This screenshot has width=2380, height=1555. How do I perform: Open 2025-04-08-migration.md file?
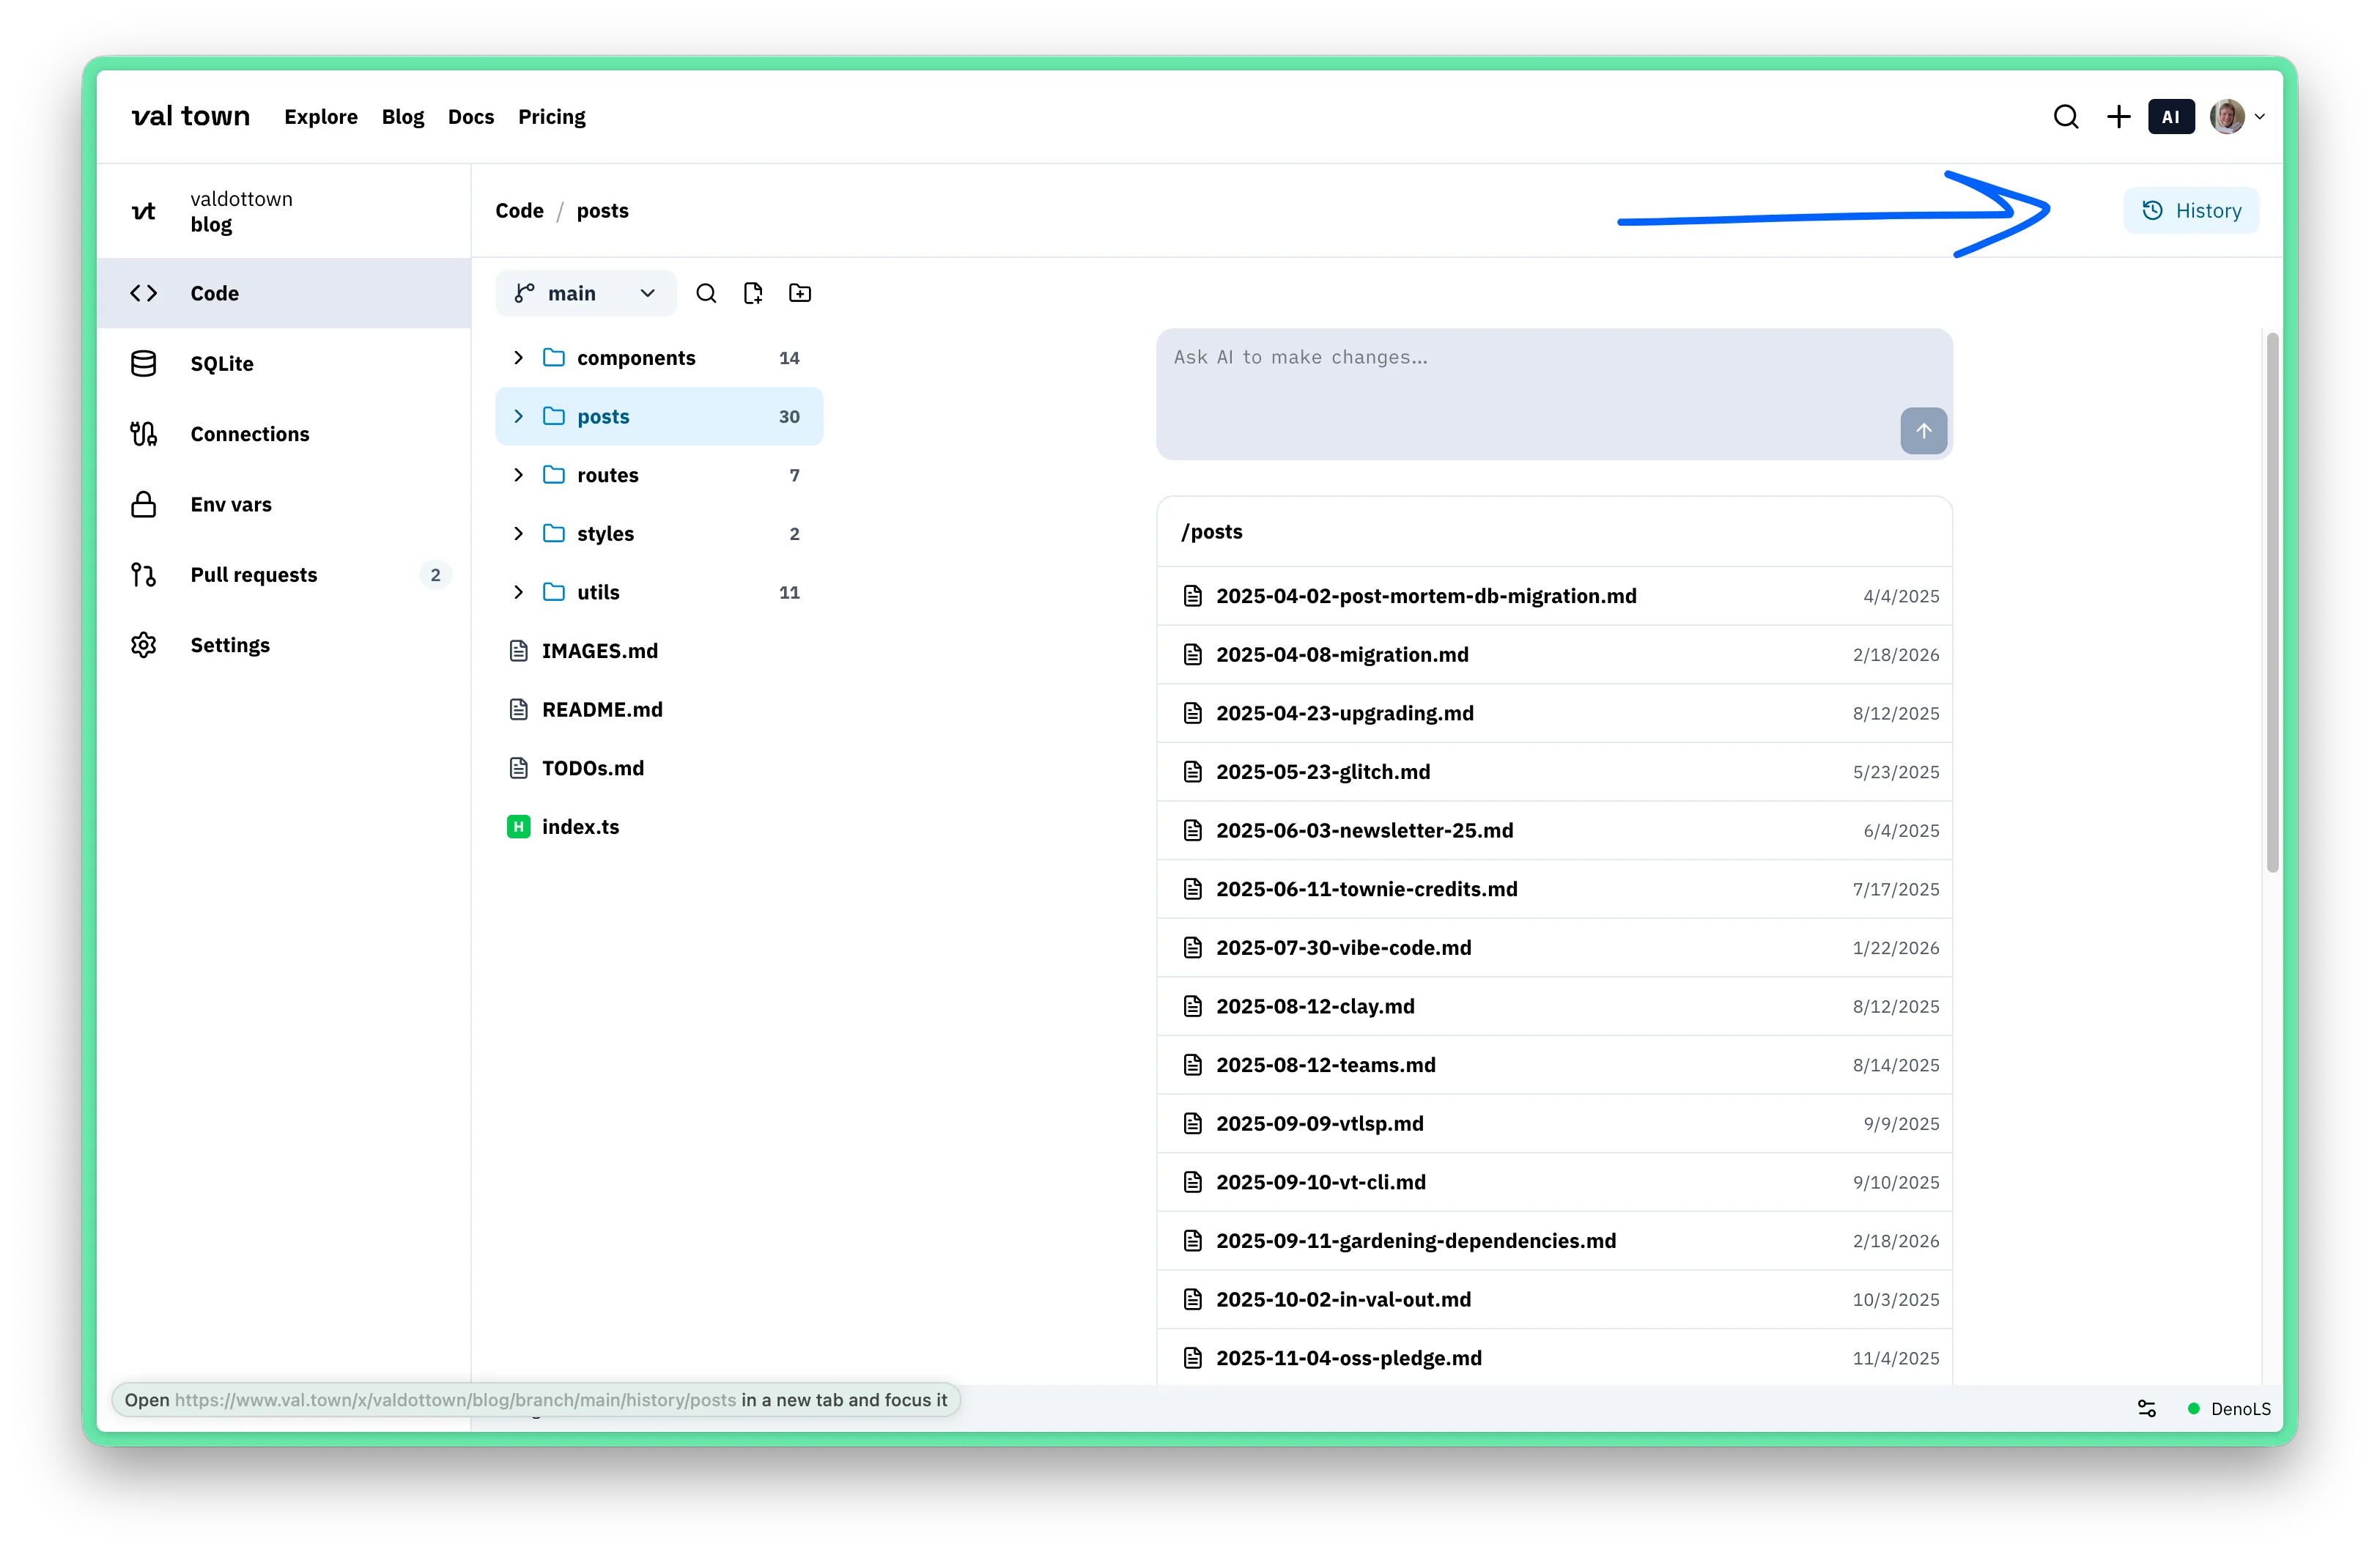[x=1554, y=655]
